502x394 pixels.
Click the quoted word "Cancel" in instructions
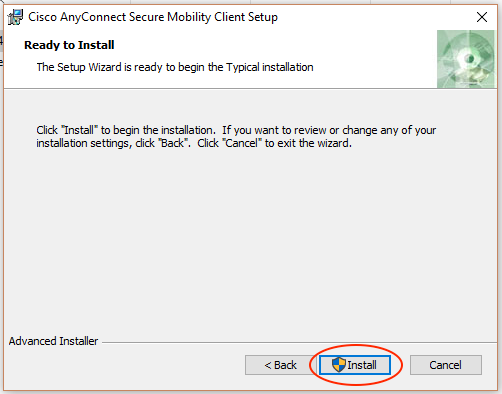tap(242, 143)
